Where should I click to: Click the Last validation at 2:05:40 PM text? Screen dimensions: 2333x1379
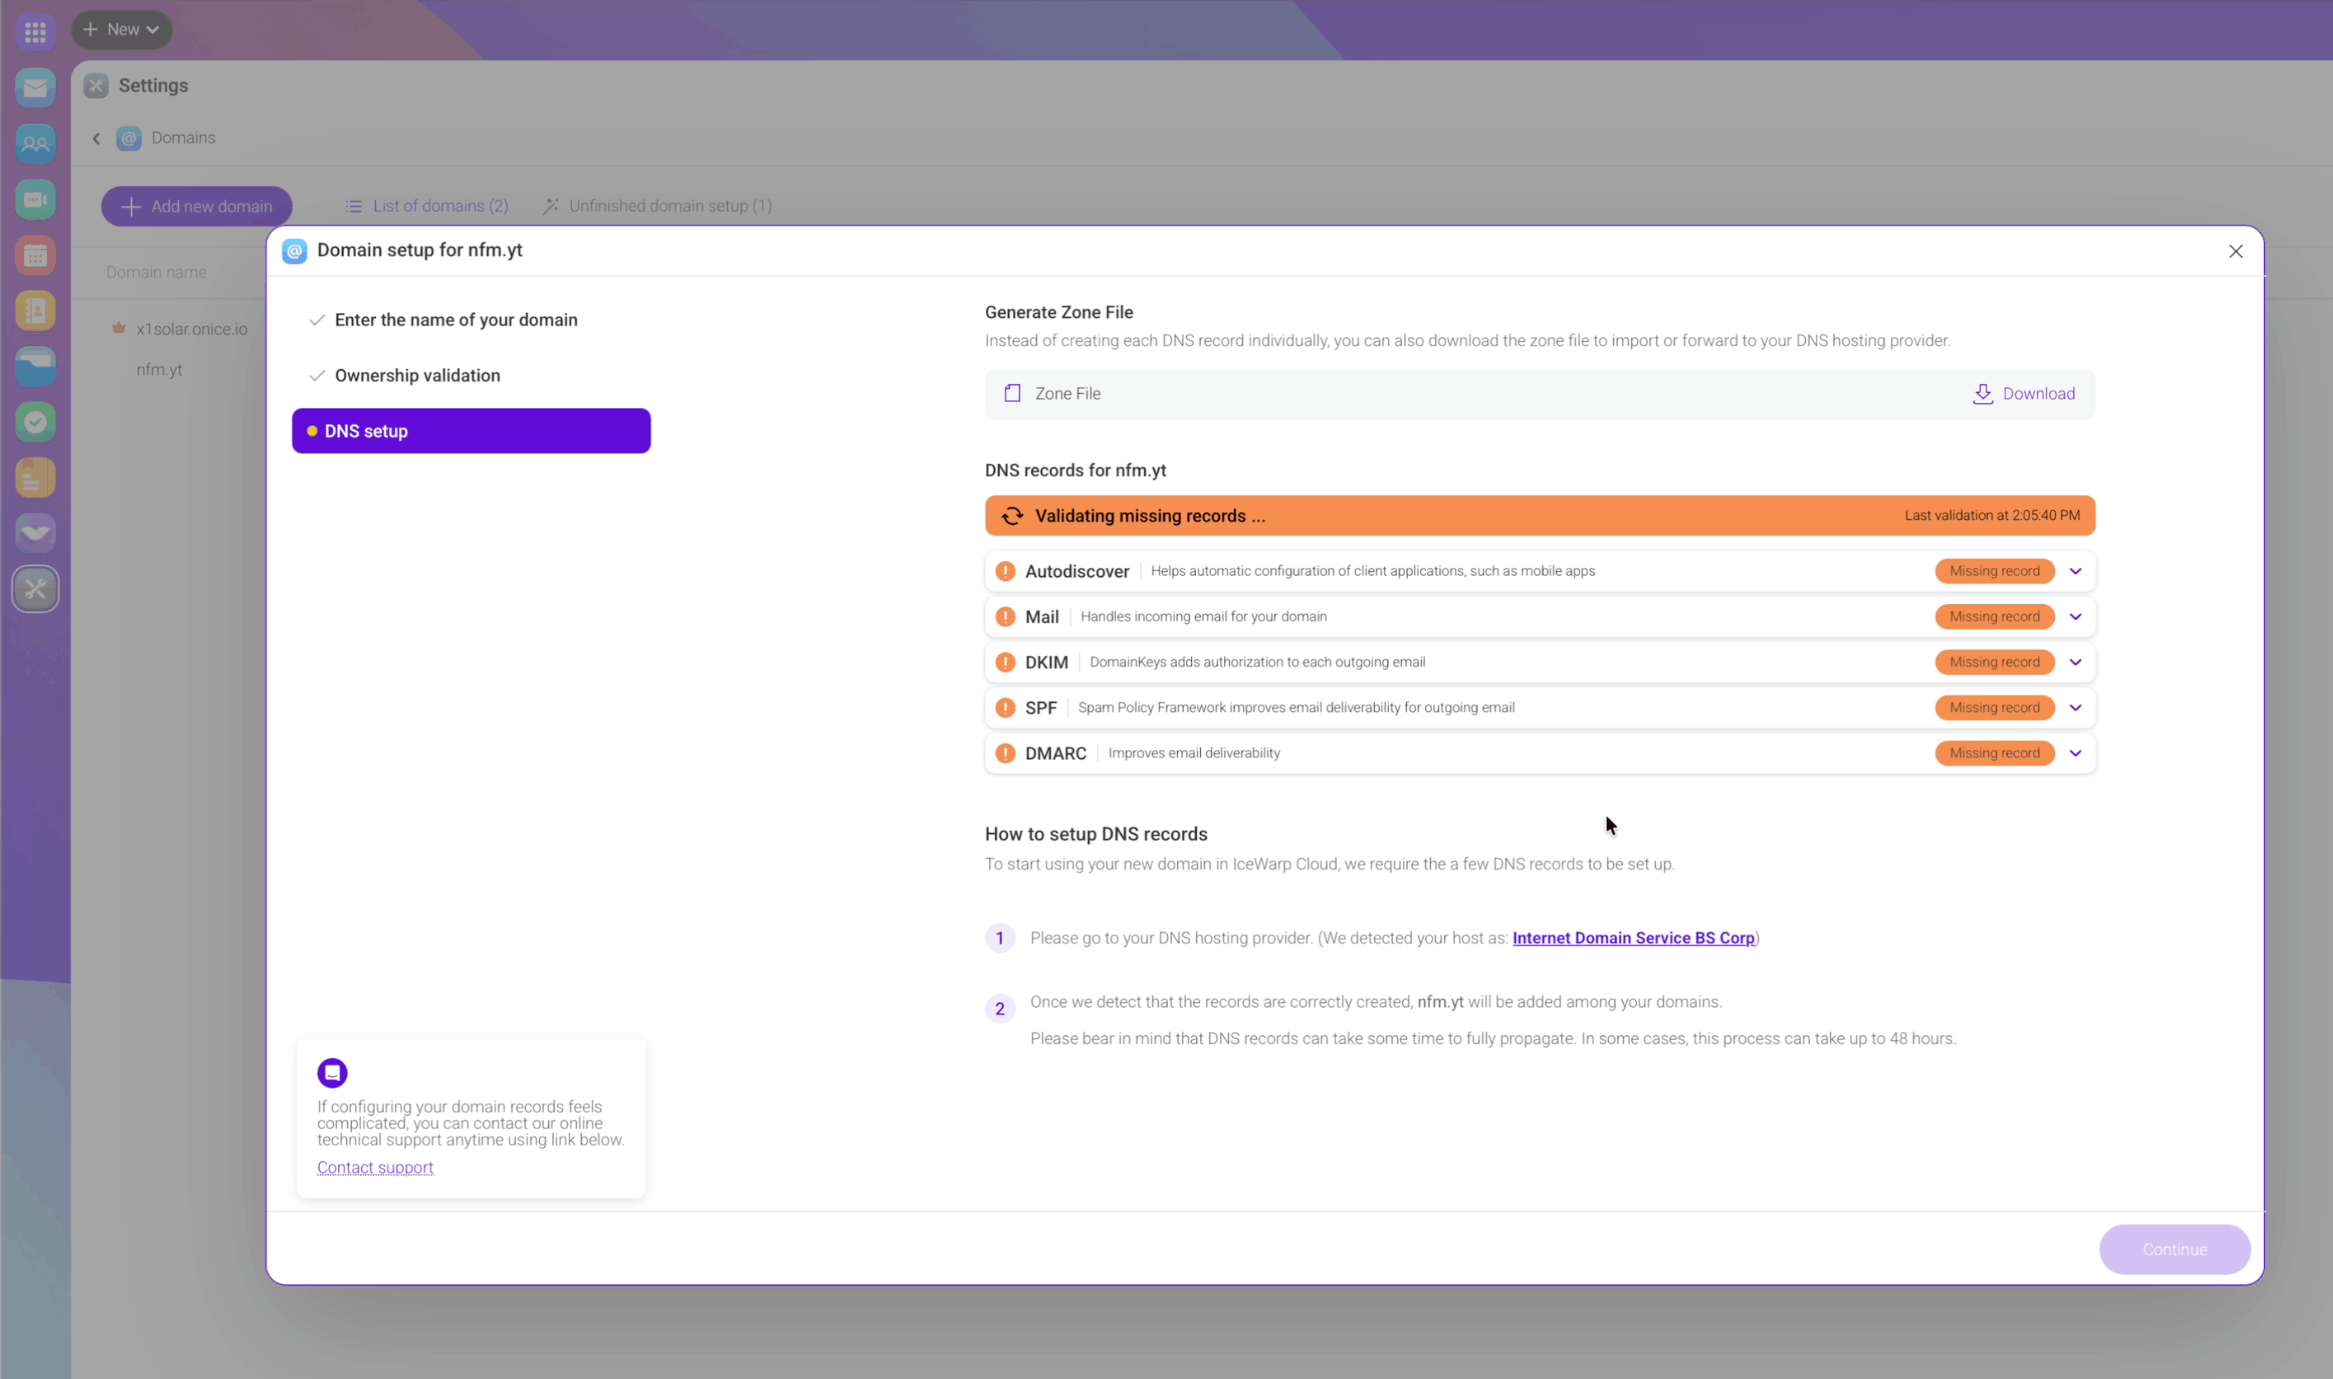[1992, 516]
